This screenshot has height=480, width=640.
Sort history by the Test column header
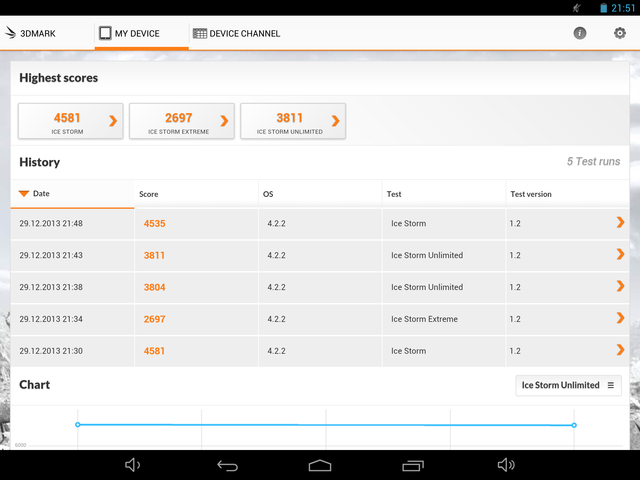point(444,194)
